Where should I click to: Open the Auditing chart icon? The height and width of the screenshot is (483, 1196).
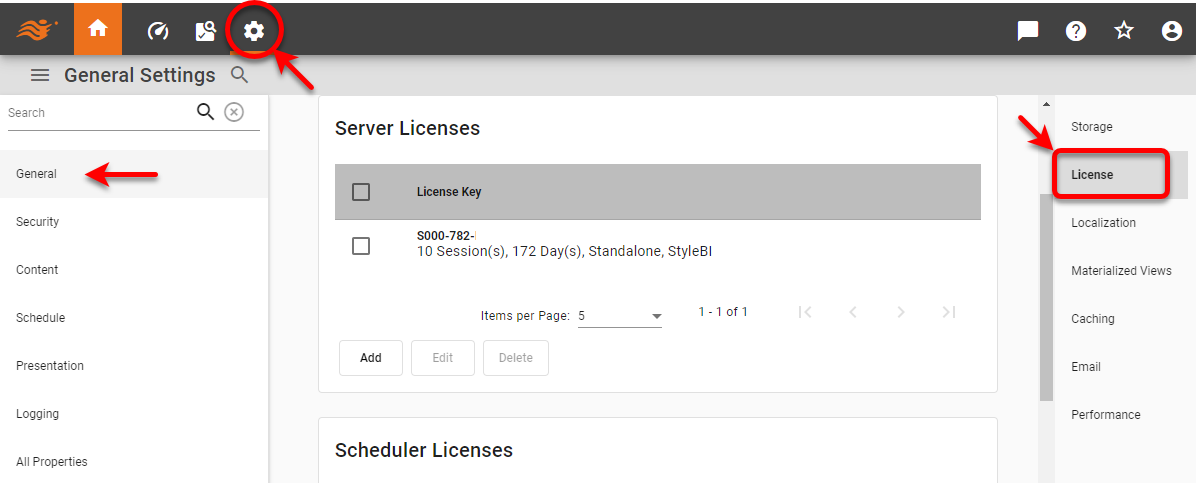(x=206, y=31)
